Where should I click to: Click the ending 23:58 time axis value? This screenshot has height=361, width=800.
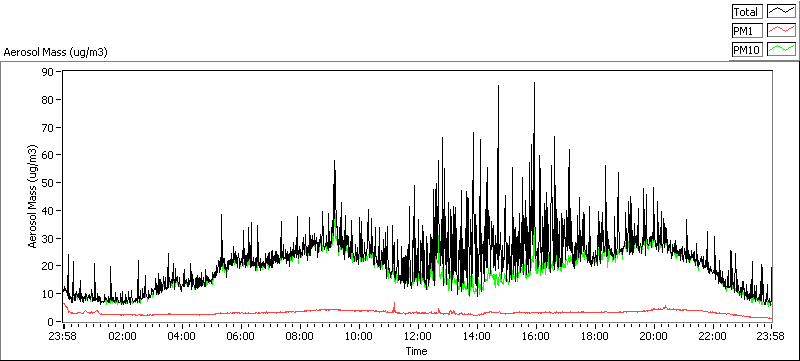[x=771, y=336]
